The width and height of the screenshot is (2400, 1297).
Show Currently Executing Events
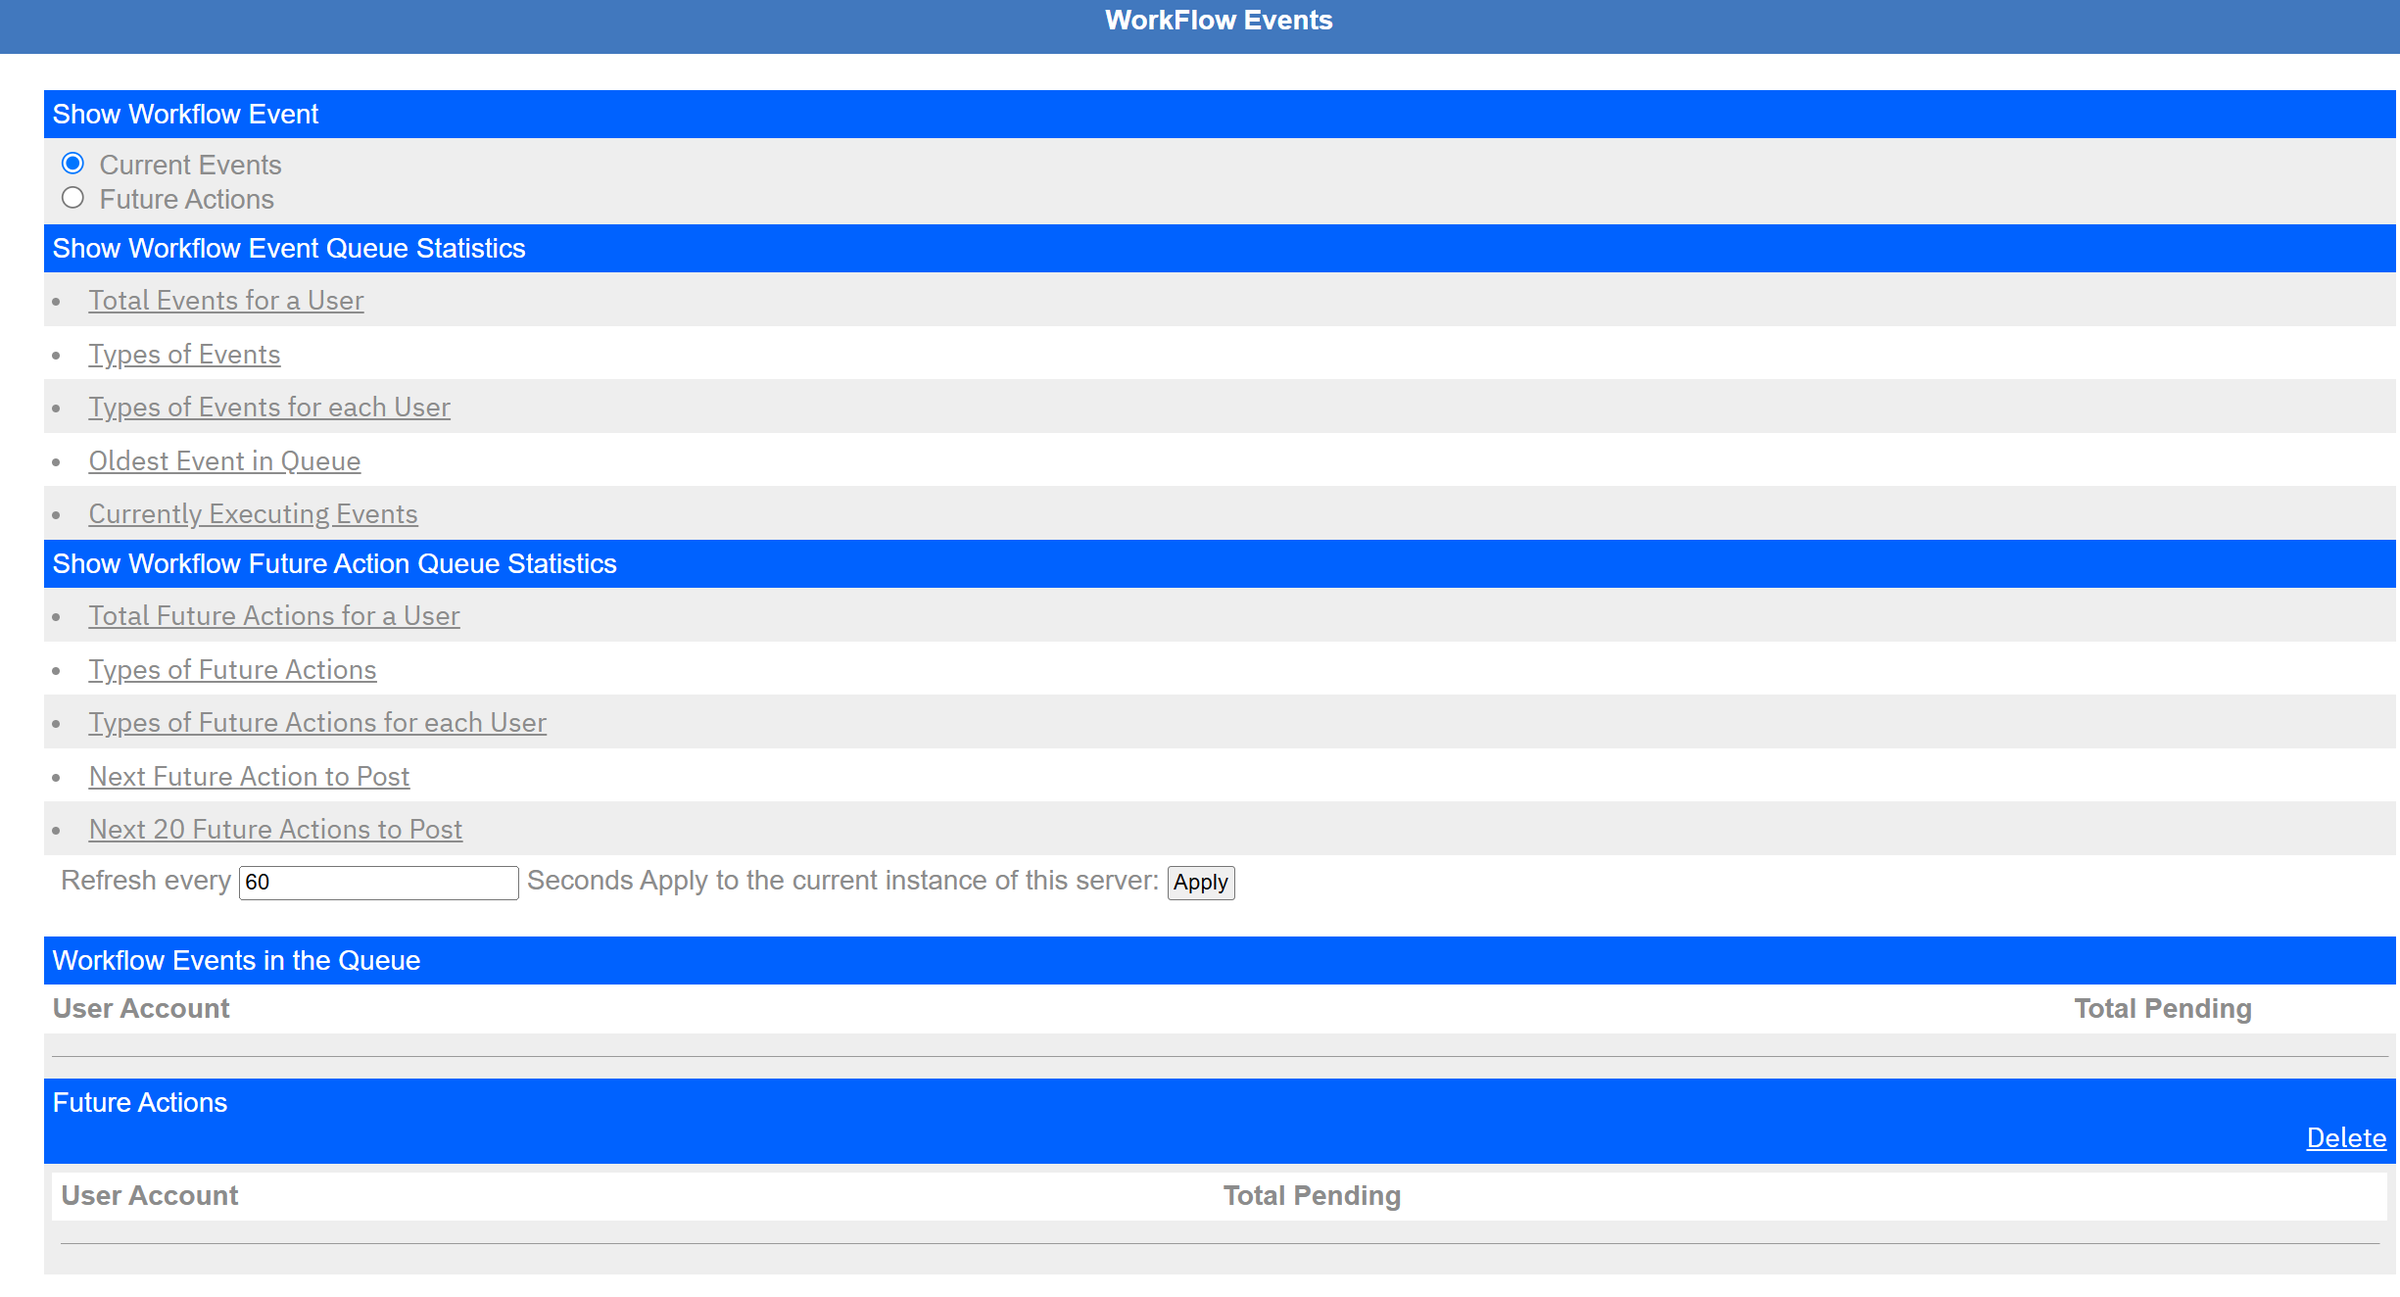253,514
